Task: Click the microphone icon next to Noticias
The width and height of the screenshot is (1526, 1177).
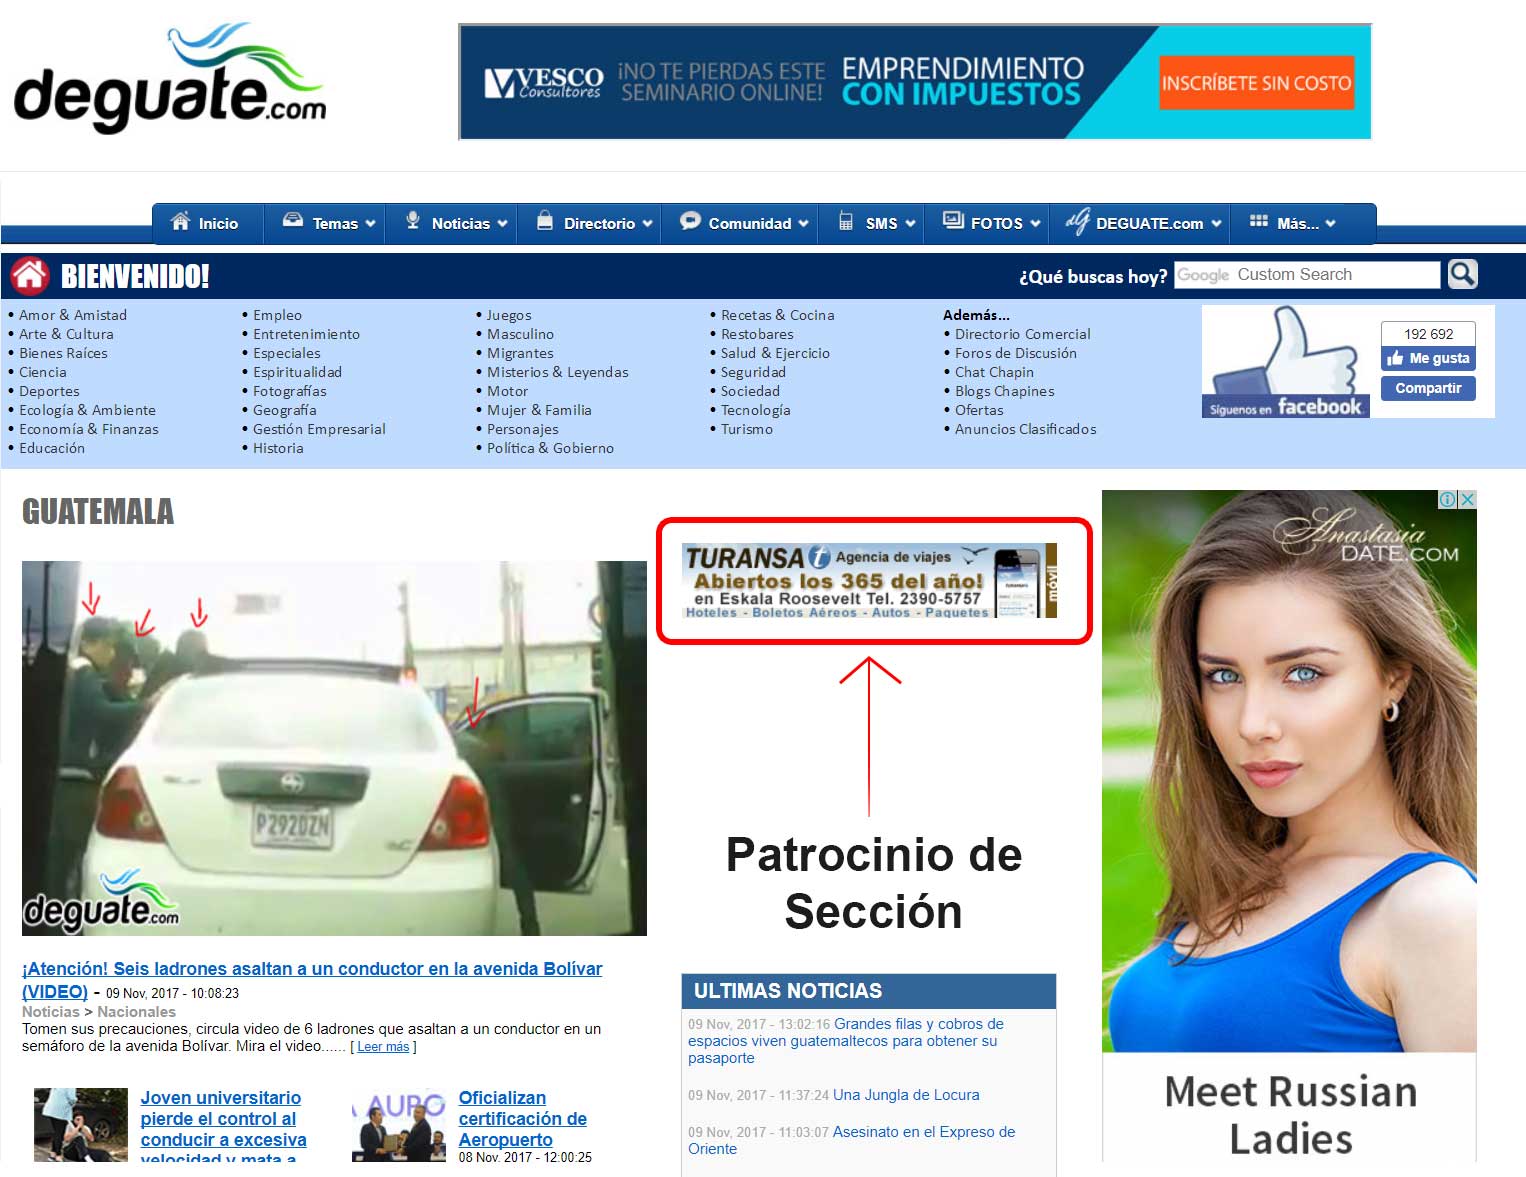Action: (412, 221)
